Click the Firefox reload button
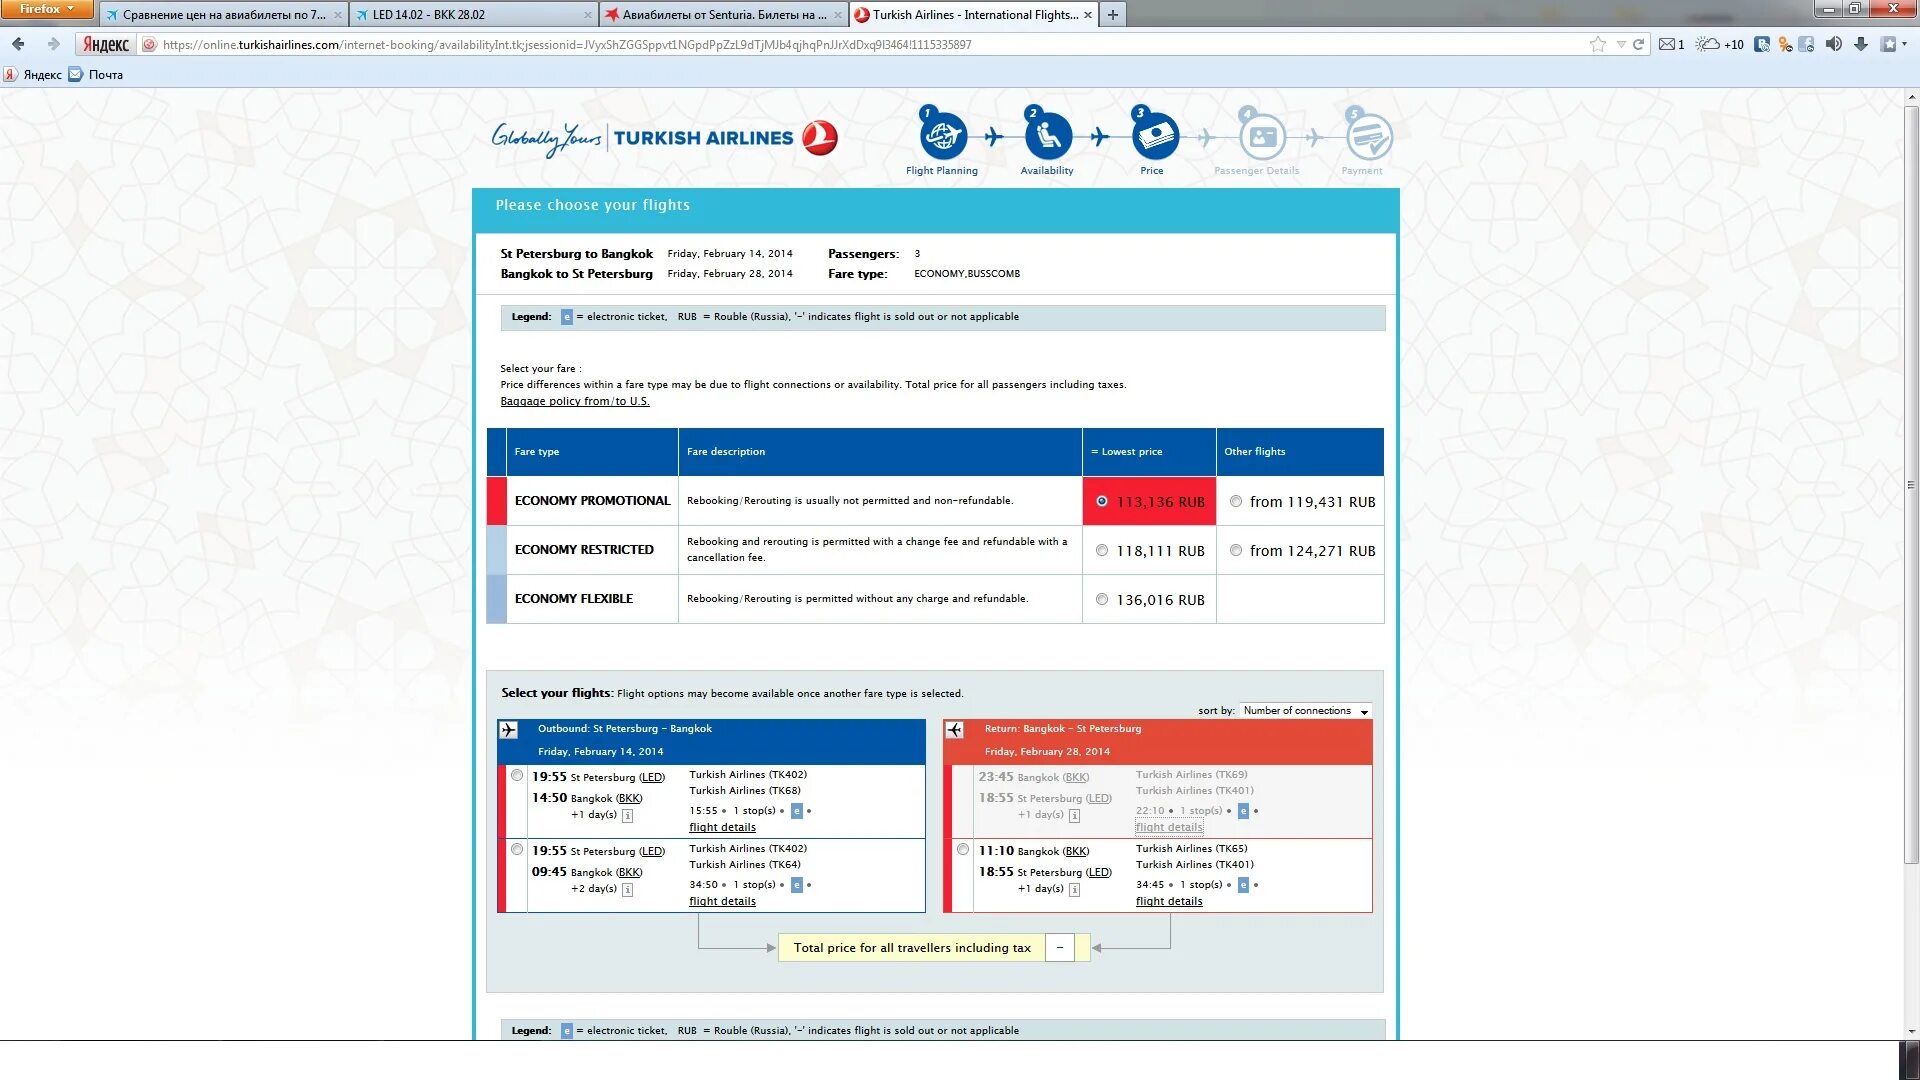The width and height of the screenshot is (1920, 1080). click(1638, 44)
